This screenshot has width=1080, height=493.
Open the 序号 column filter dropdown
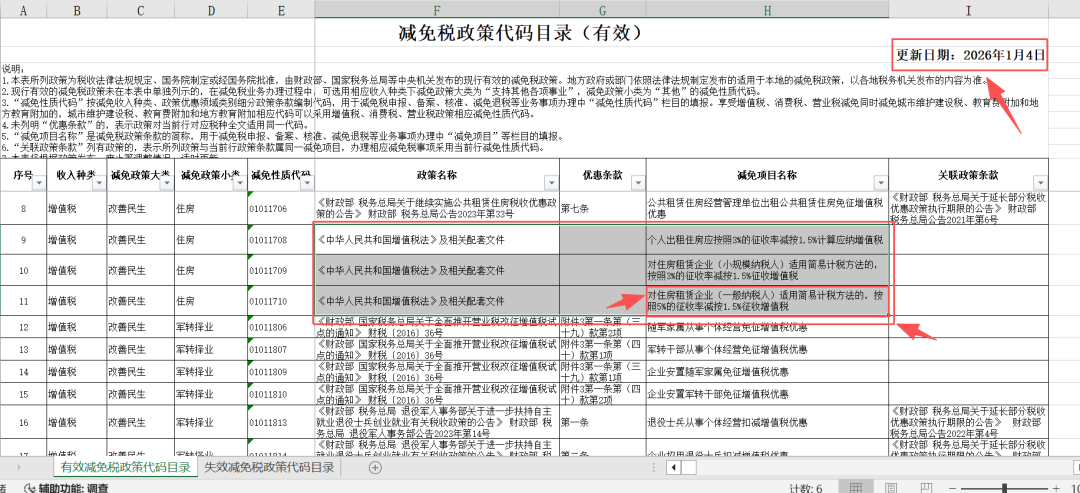40,182
